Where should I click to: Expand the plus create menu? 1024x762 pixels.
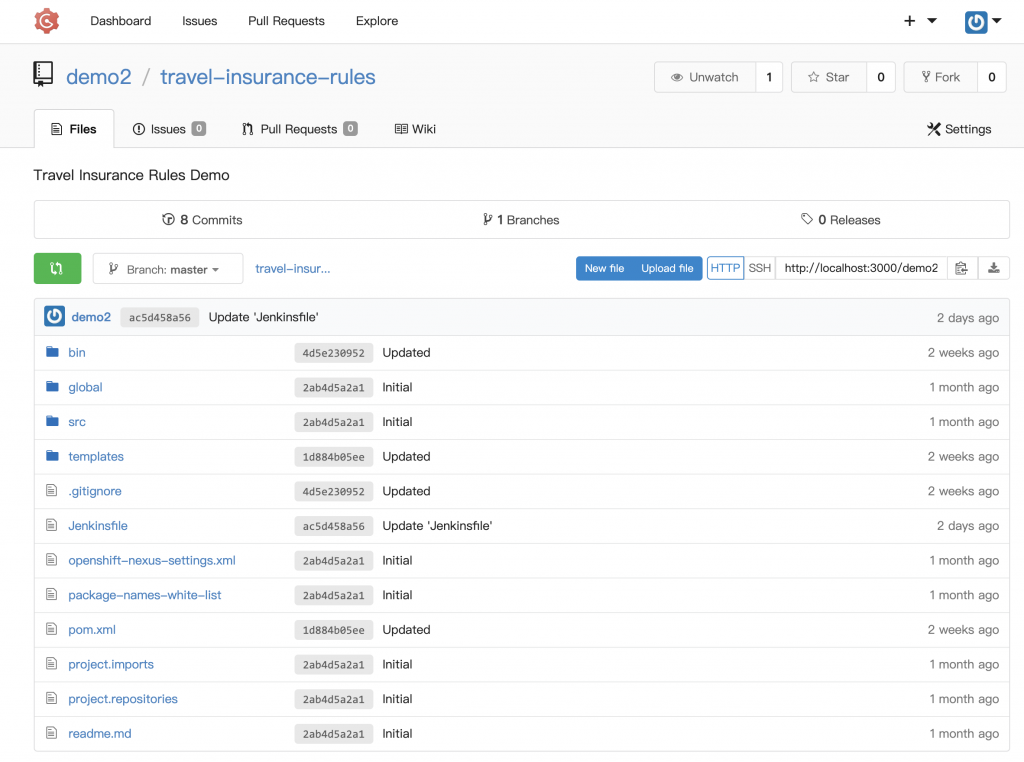pyautogui.click(x=920, y=21)
